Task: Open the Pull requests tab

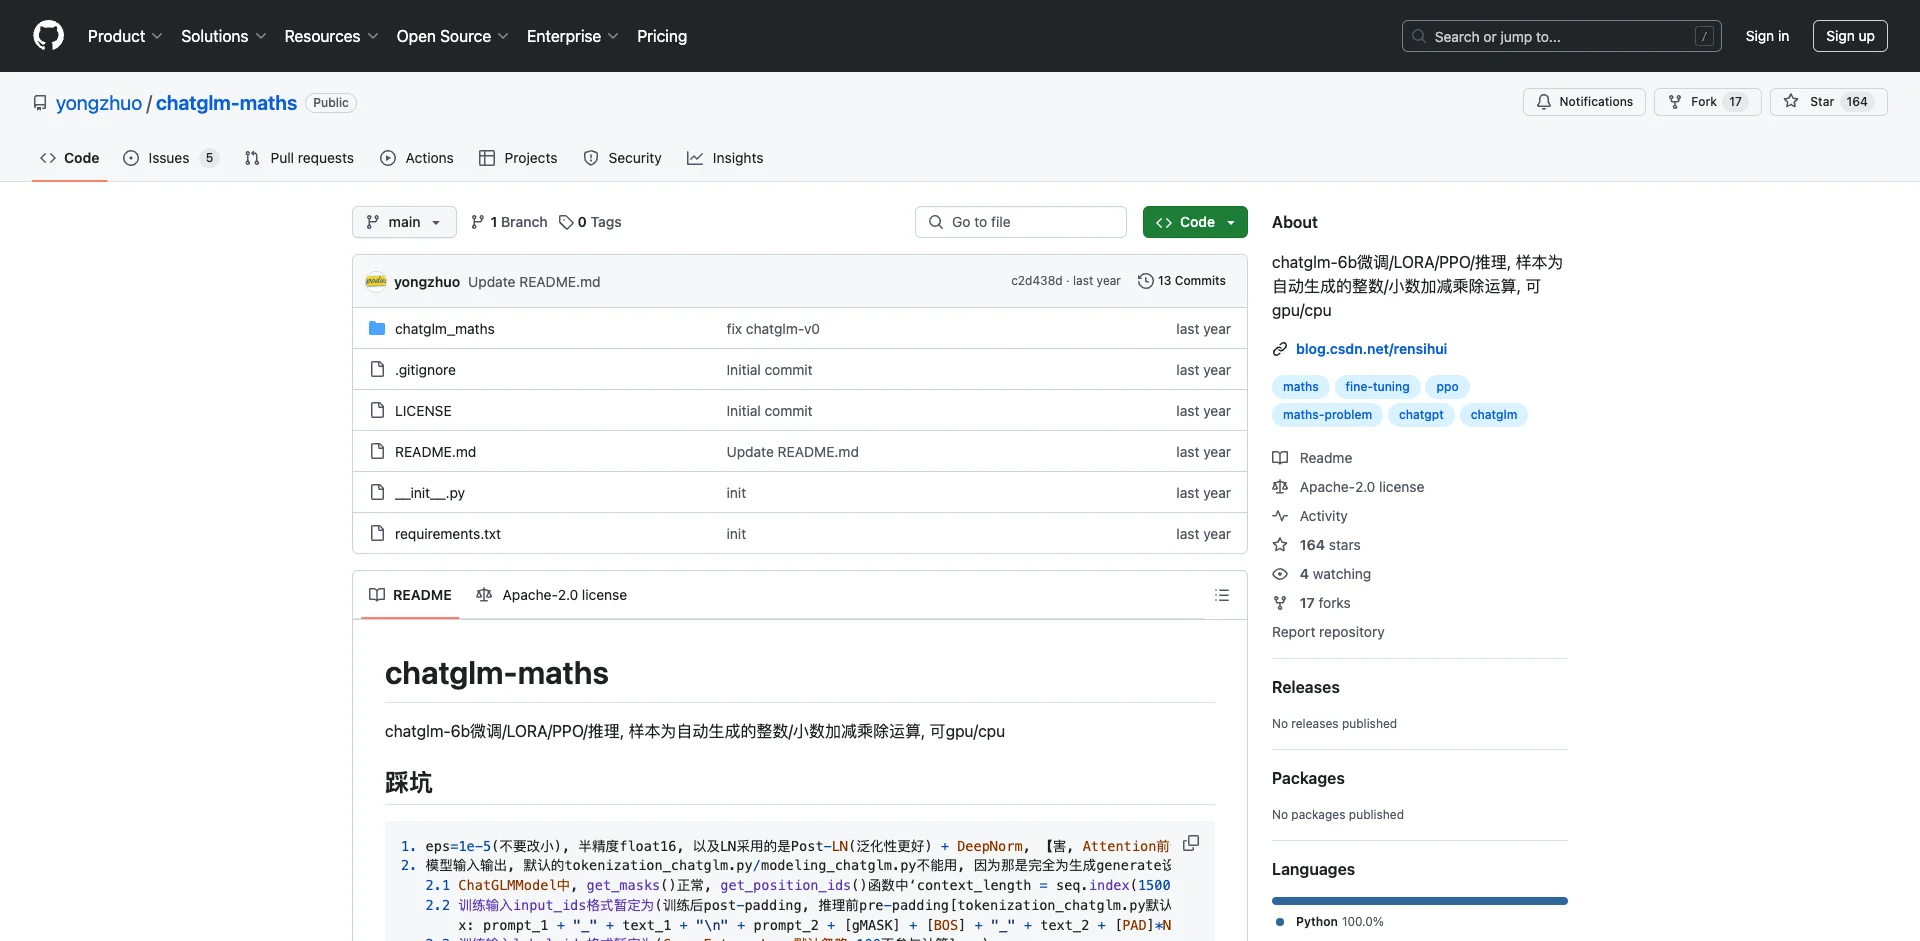Action: (x=299, y=158)
